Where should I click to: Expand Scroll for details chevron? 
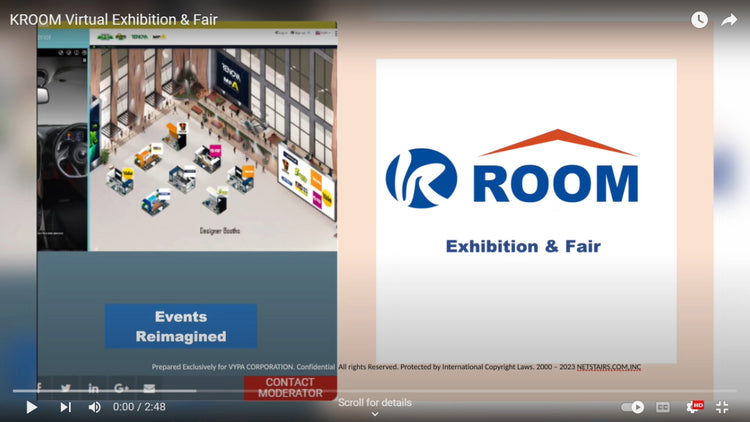click(x=375, y=414)
